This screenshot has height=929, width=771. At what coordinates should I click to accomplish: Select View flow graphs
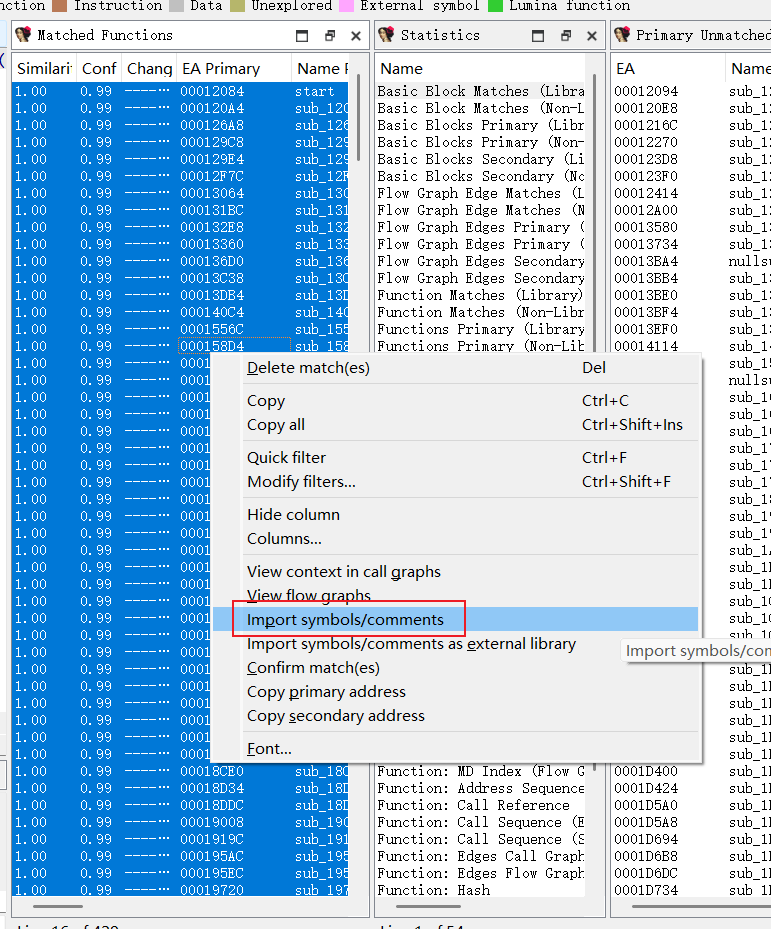[455, 595]
